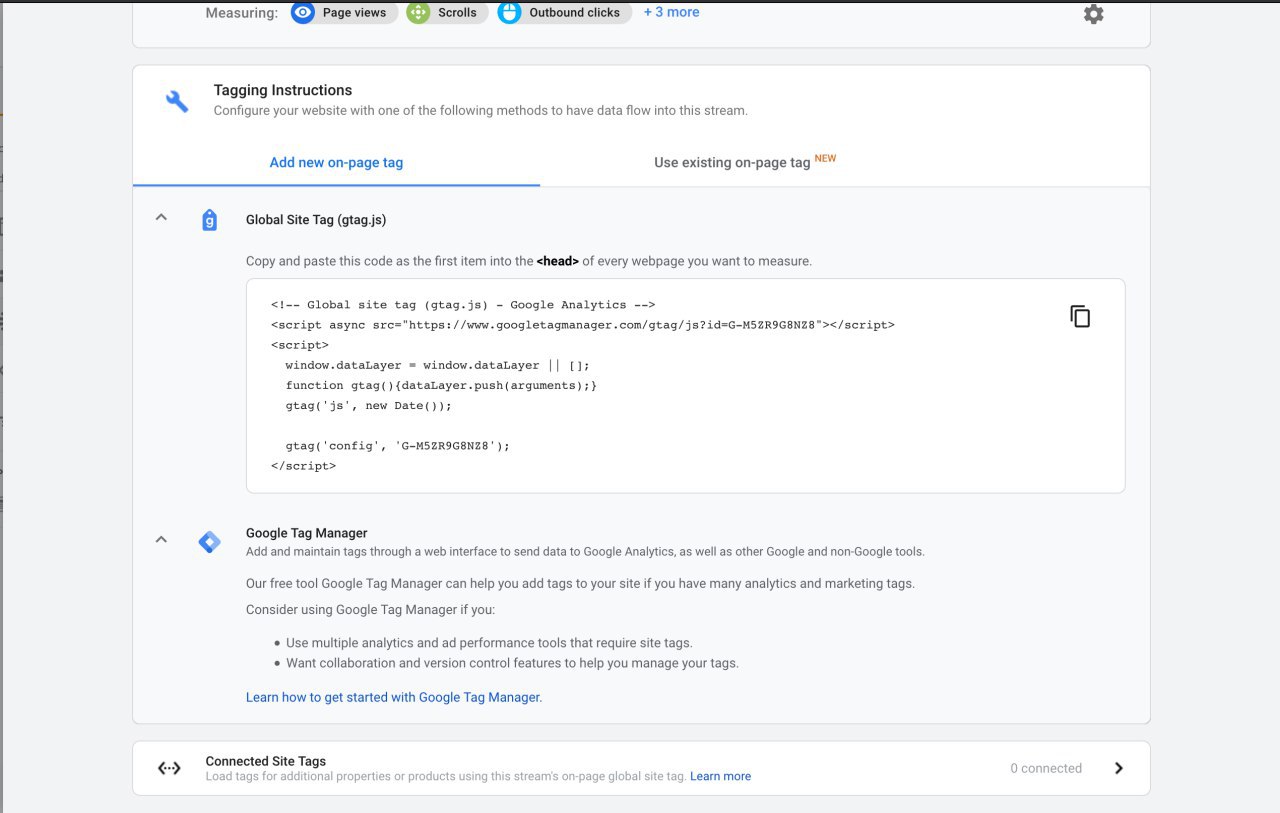Click the Scrolls green icon

coord(418,13)
